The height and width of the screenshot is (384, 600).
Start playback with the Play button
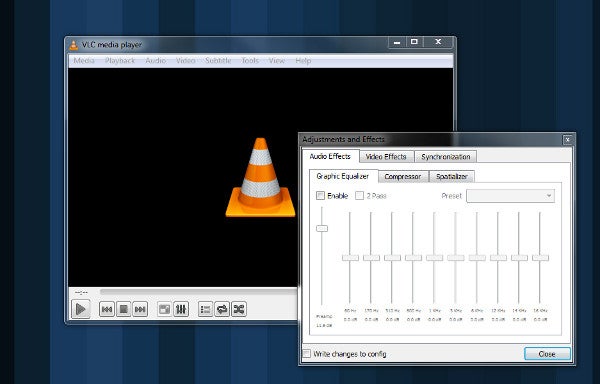pos(81,309)
